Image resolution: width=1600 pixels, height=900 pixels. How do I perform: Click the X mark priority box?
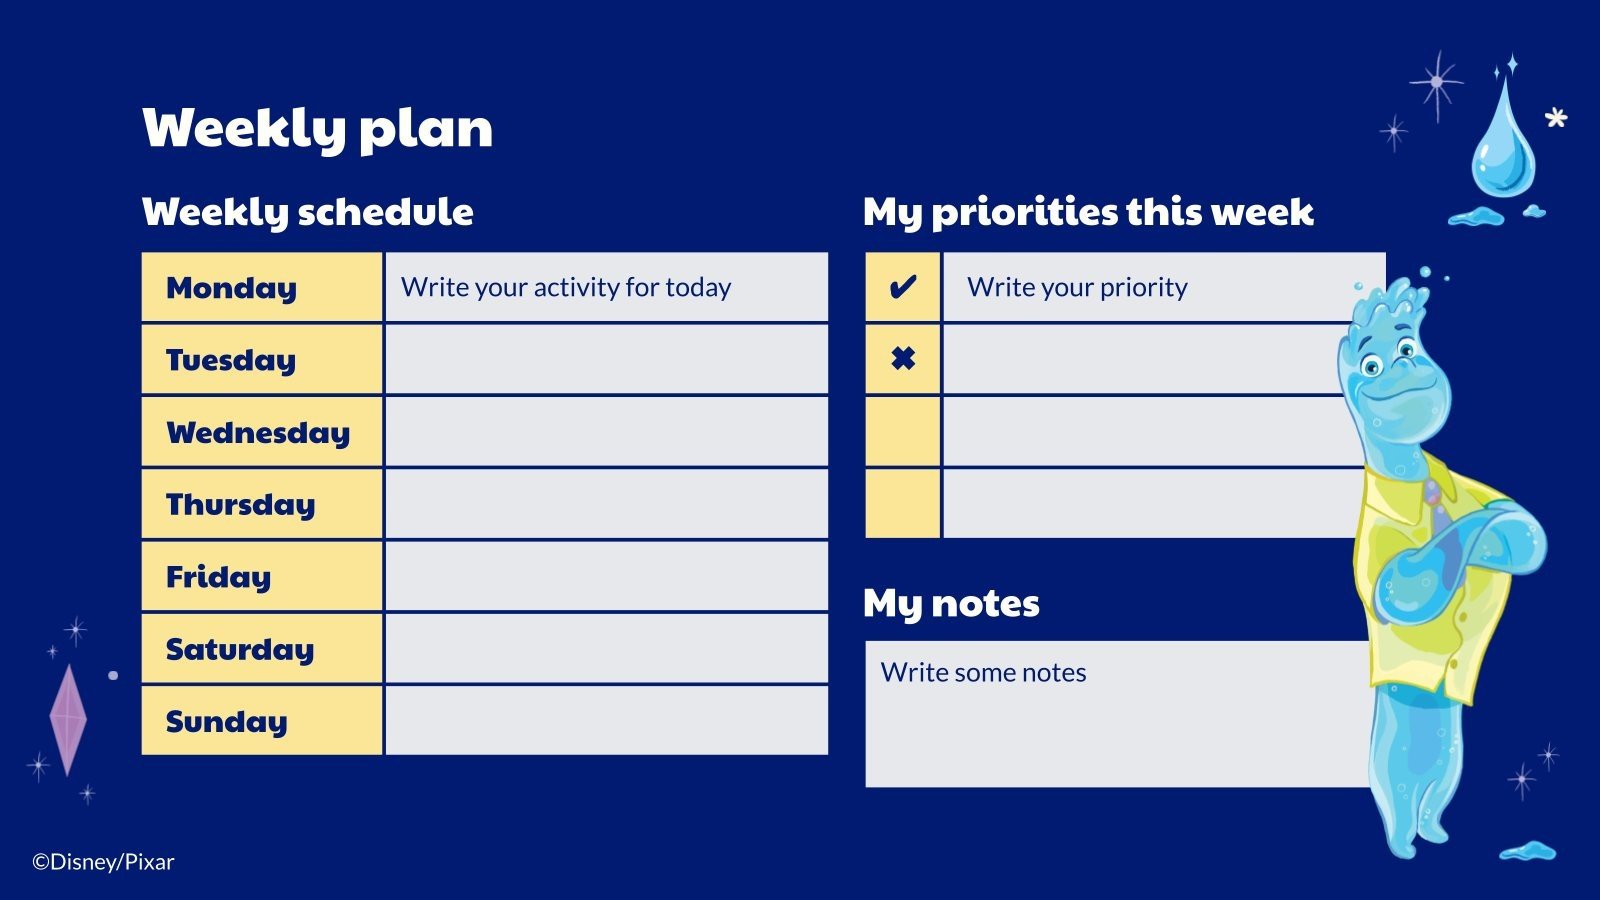point(902,359)
